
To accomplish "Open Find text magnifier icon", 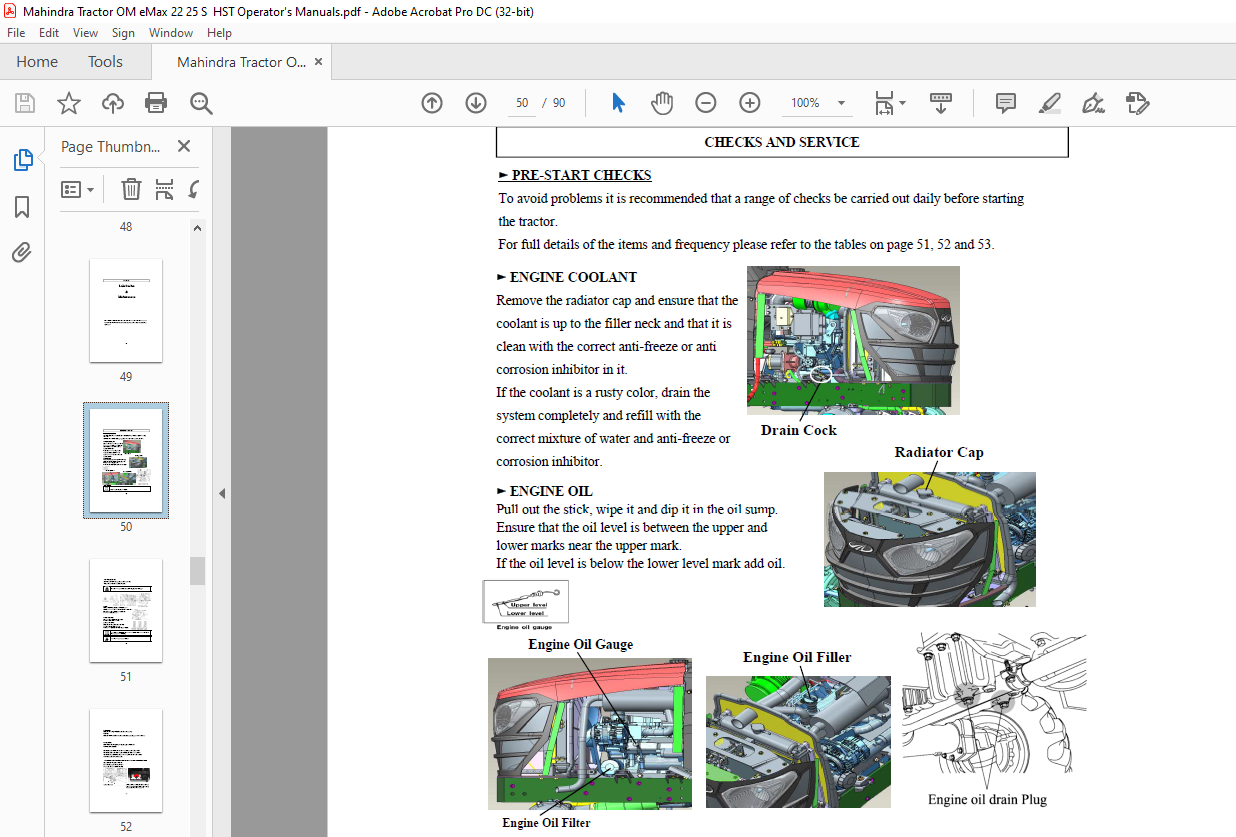I will [201, 103].
